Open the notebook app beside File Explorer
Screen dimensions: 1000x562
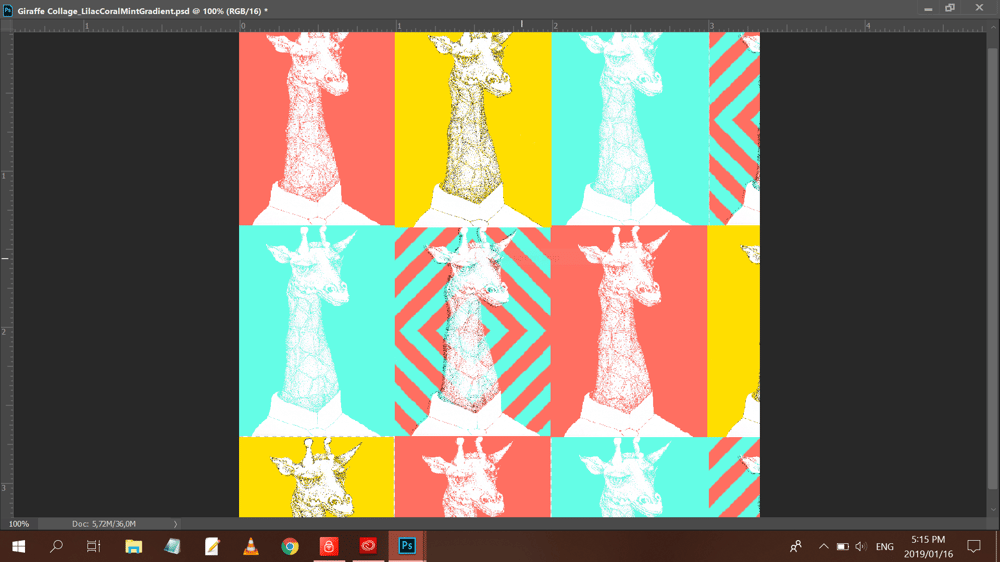click(172, 547)
